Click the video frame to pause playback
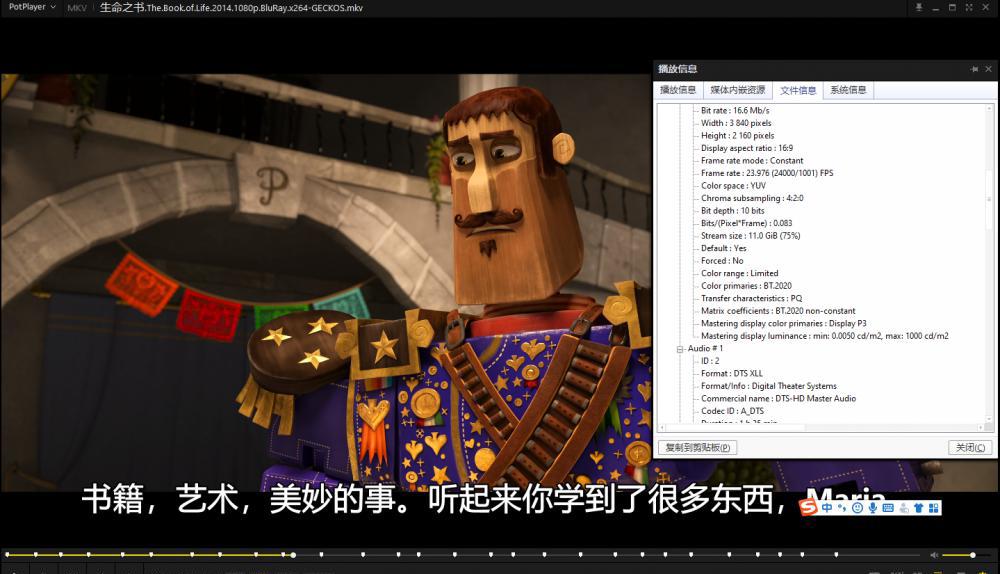The image size is (1000, 574). click(325, 281)
